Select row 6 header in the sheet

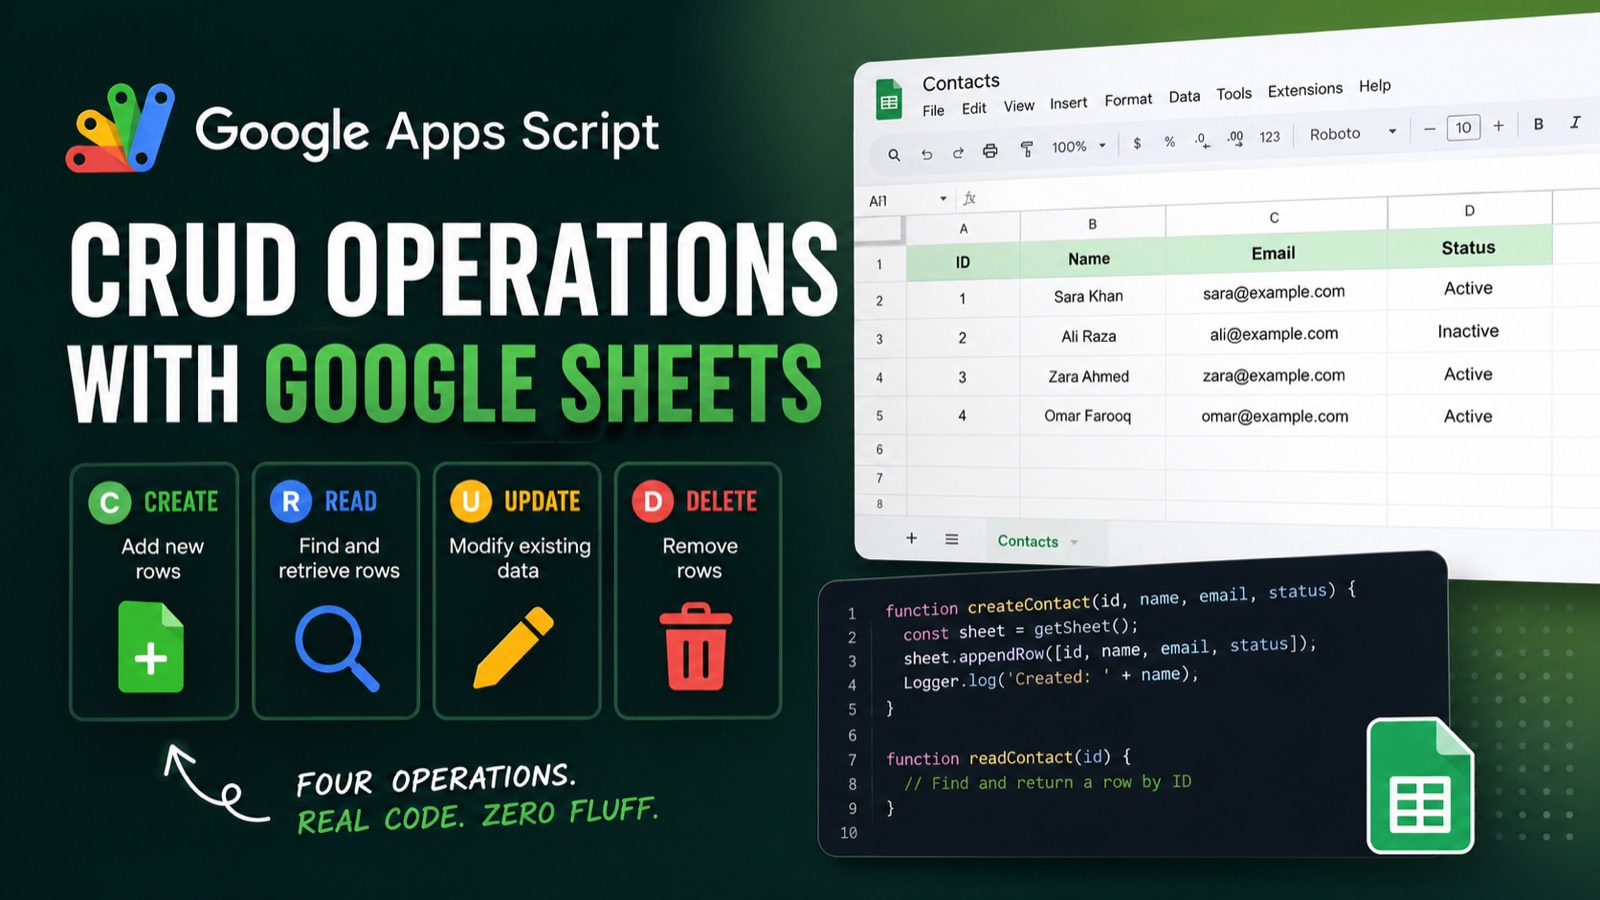(880, 450)
